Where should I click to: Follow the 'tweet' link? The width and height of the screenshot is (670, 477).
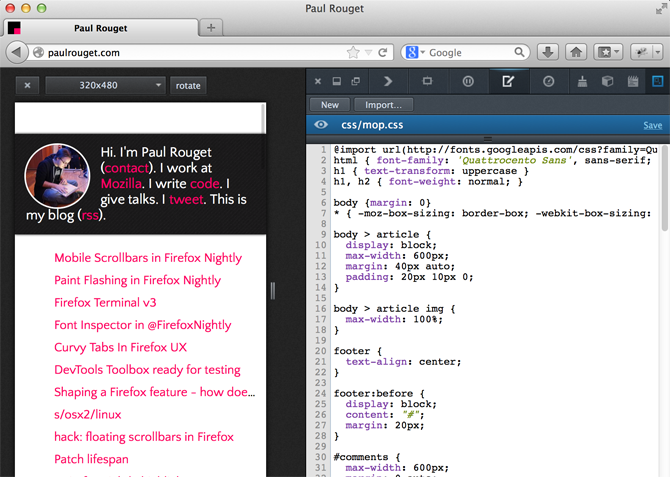point(186,200)
